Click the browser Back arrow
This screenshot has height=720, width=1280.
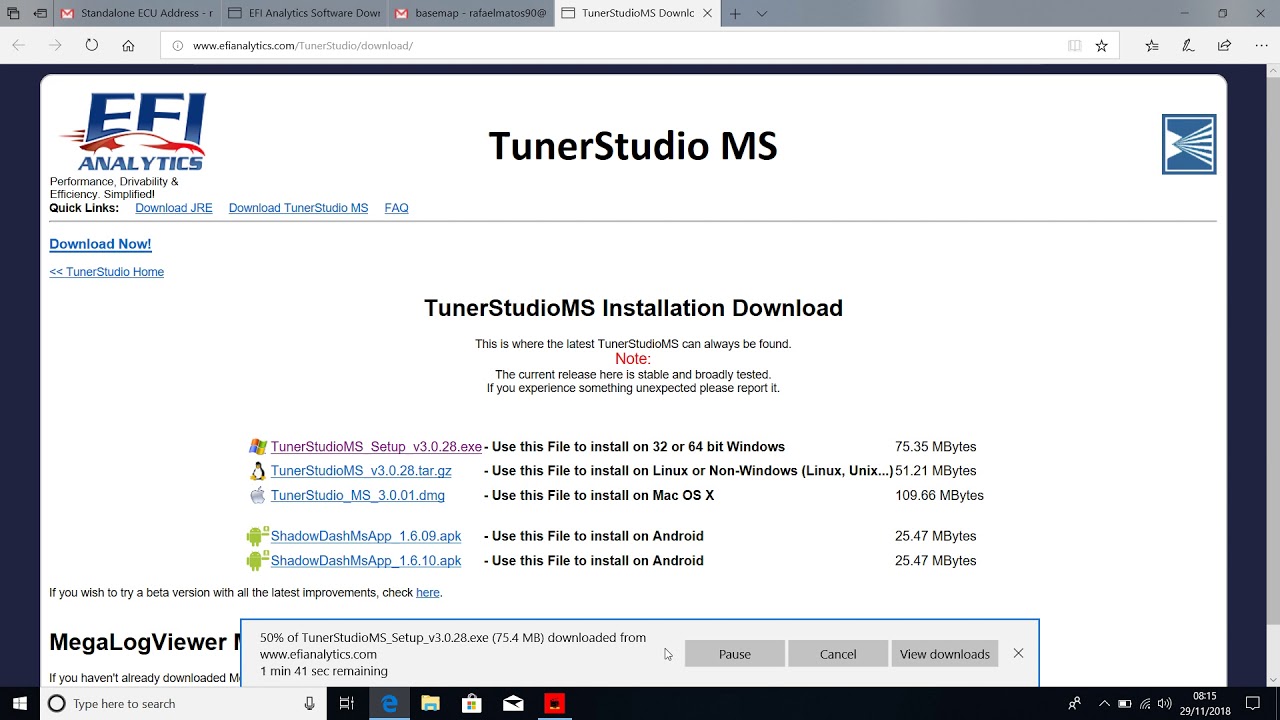tap(19, 45)
